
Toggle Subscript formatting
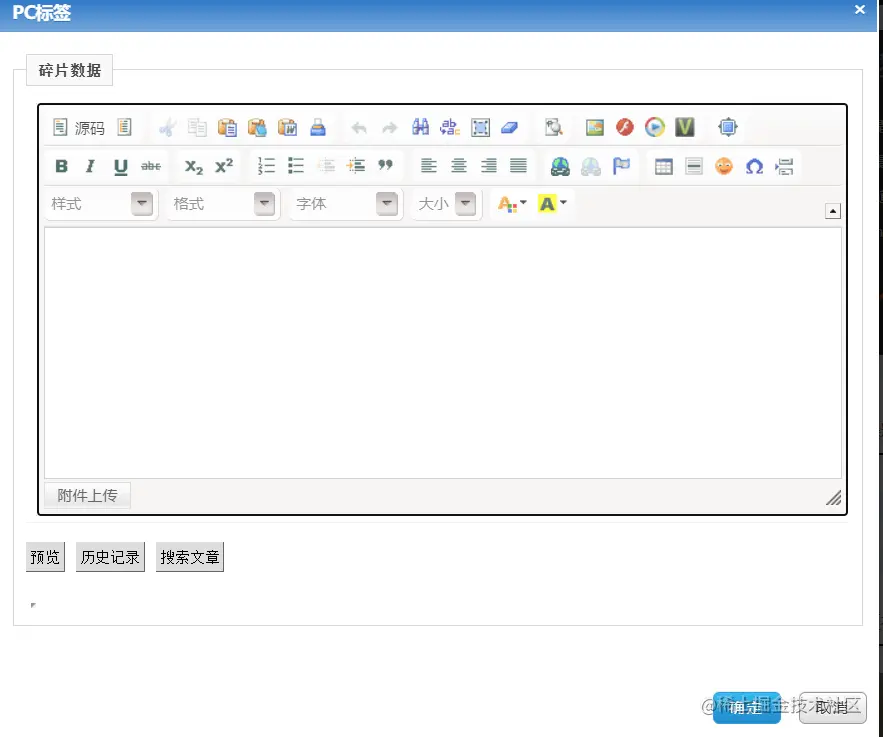[x=194, y=166]
